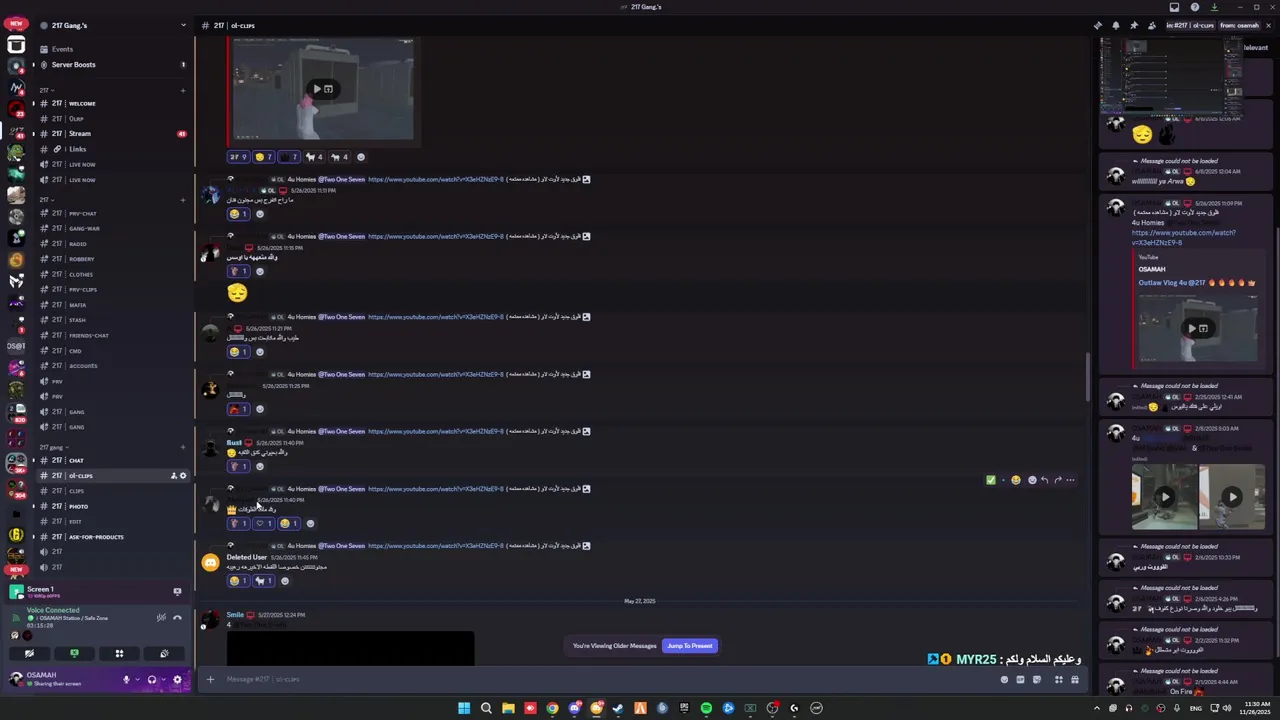Viewport: 1280px width, 720px height.
Task: Open Server Boosts
Action: 112,65
